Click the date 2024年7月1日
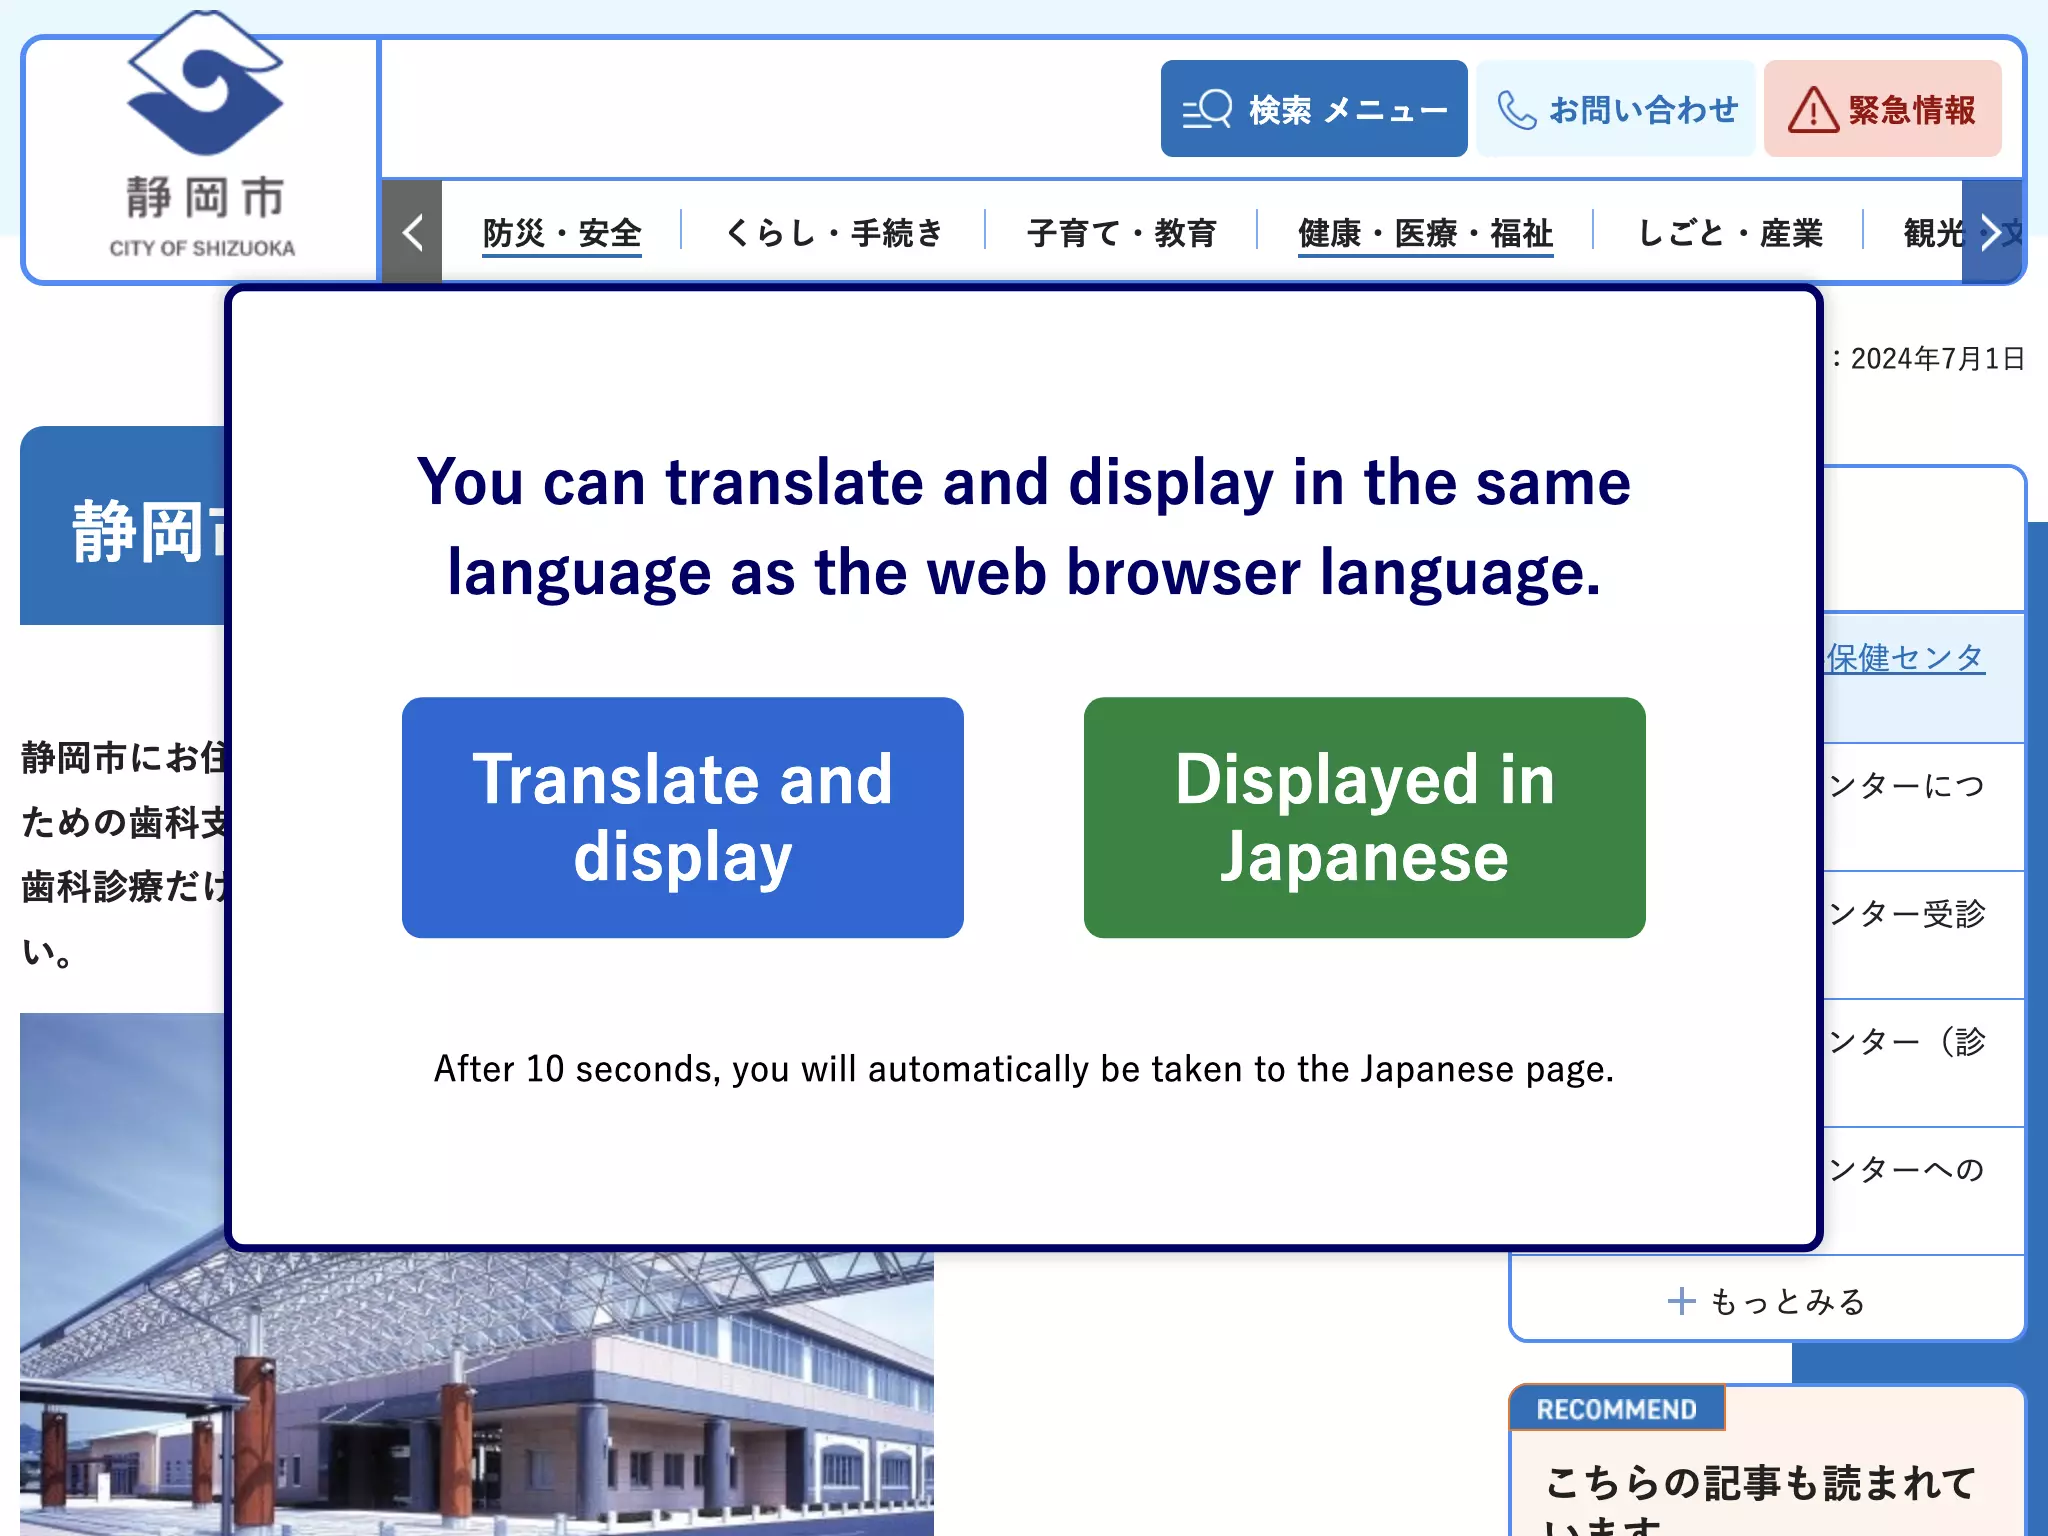Viewport: 2048px width, 1536px height. [x=1937, y=359]
